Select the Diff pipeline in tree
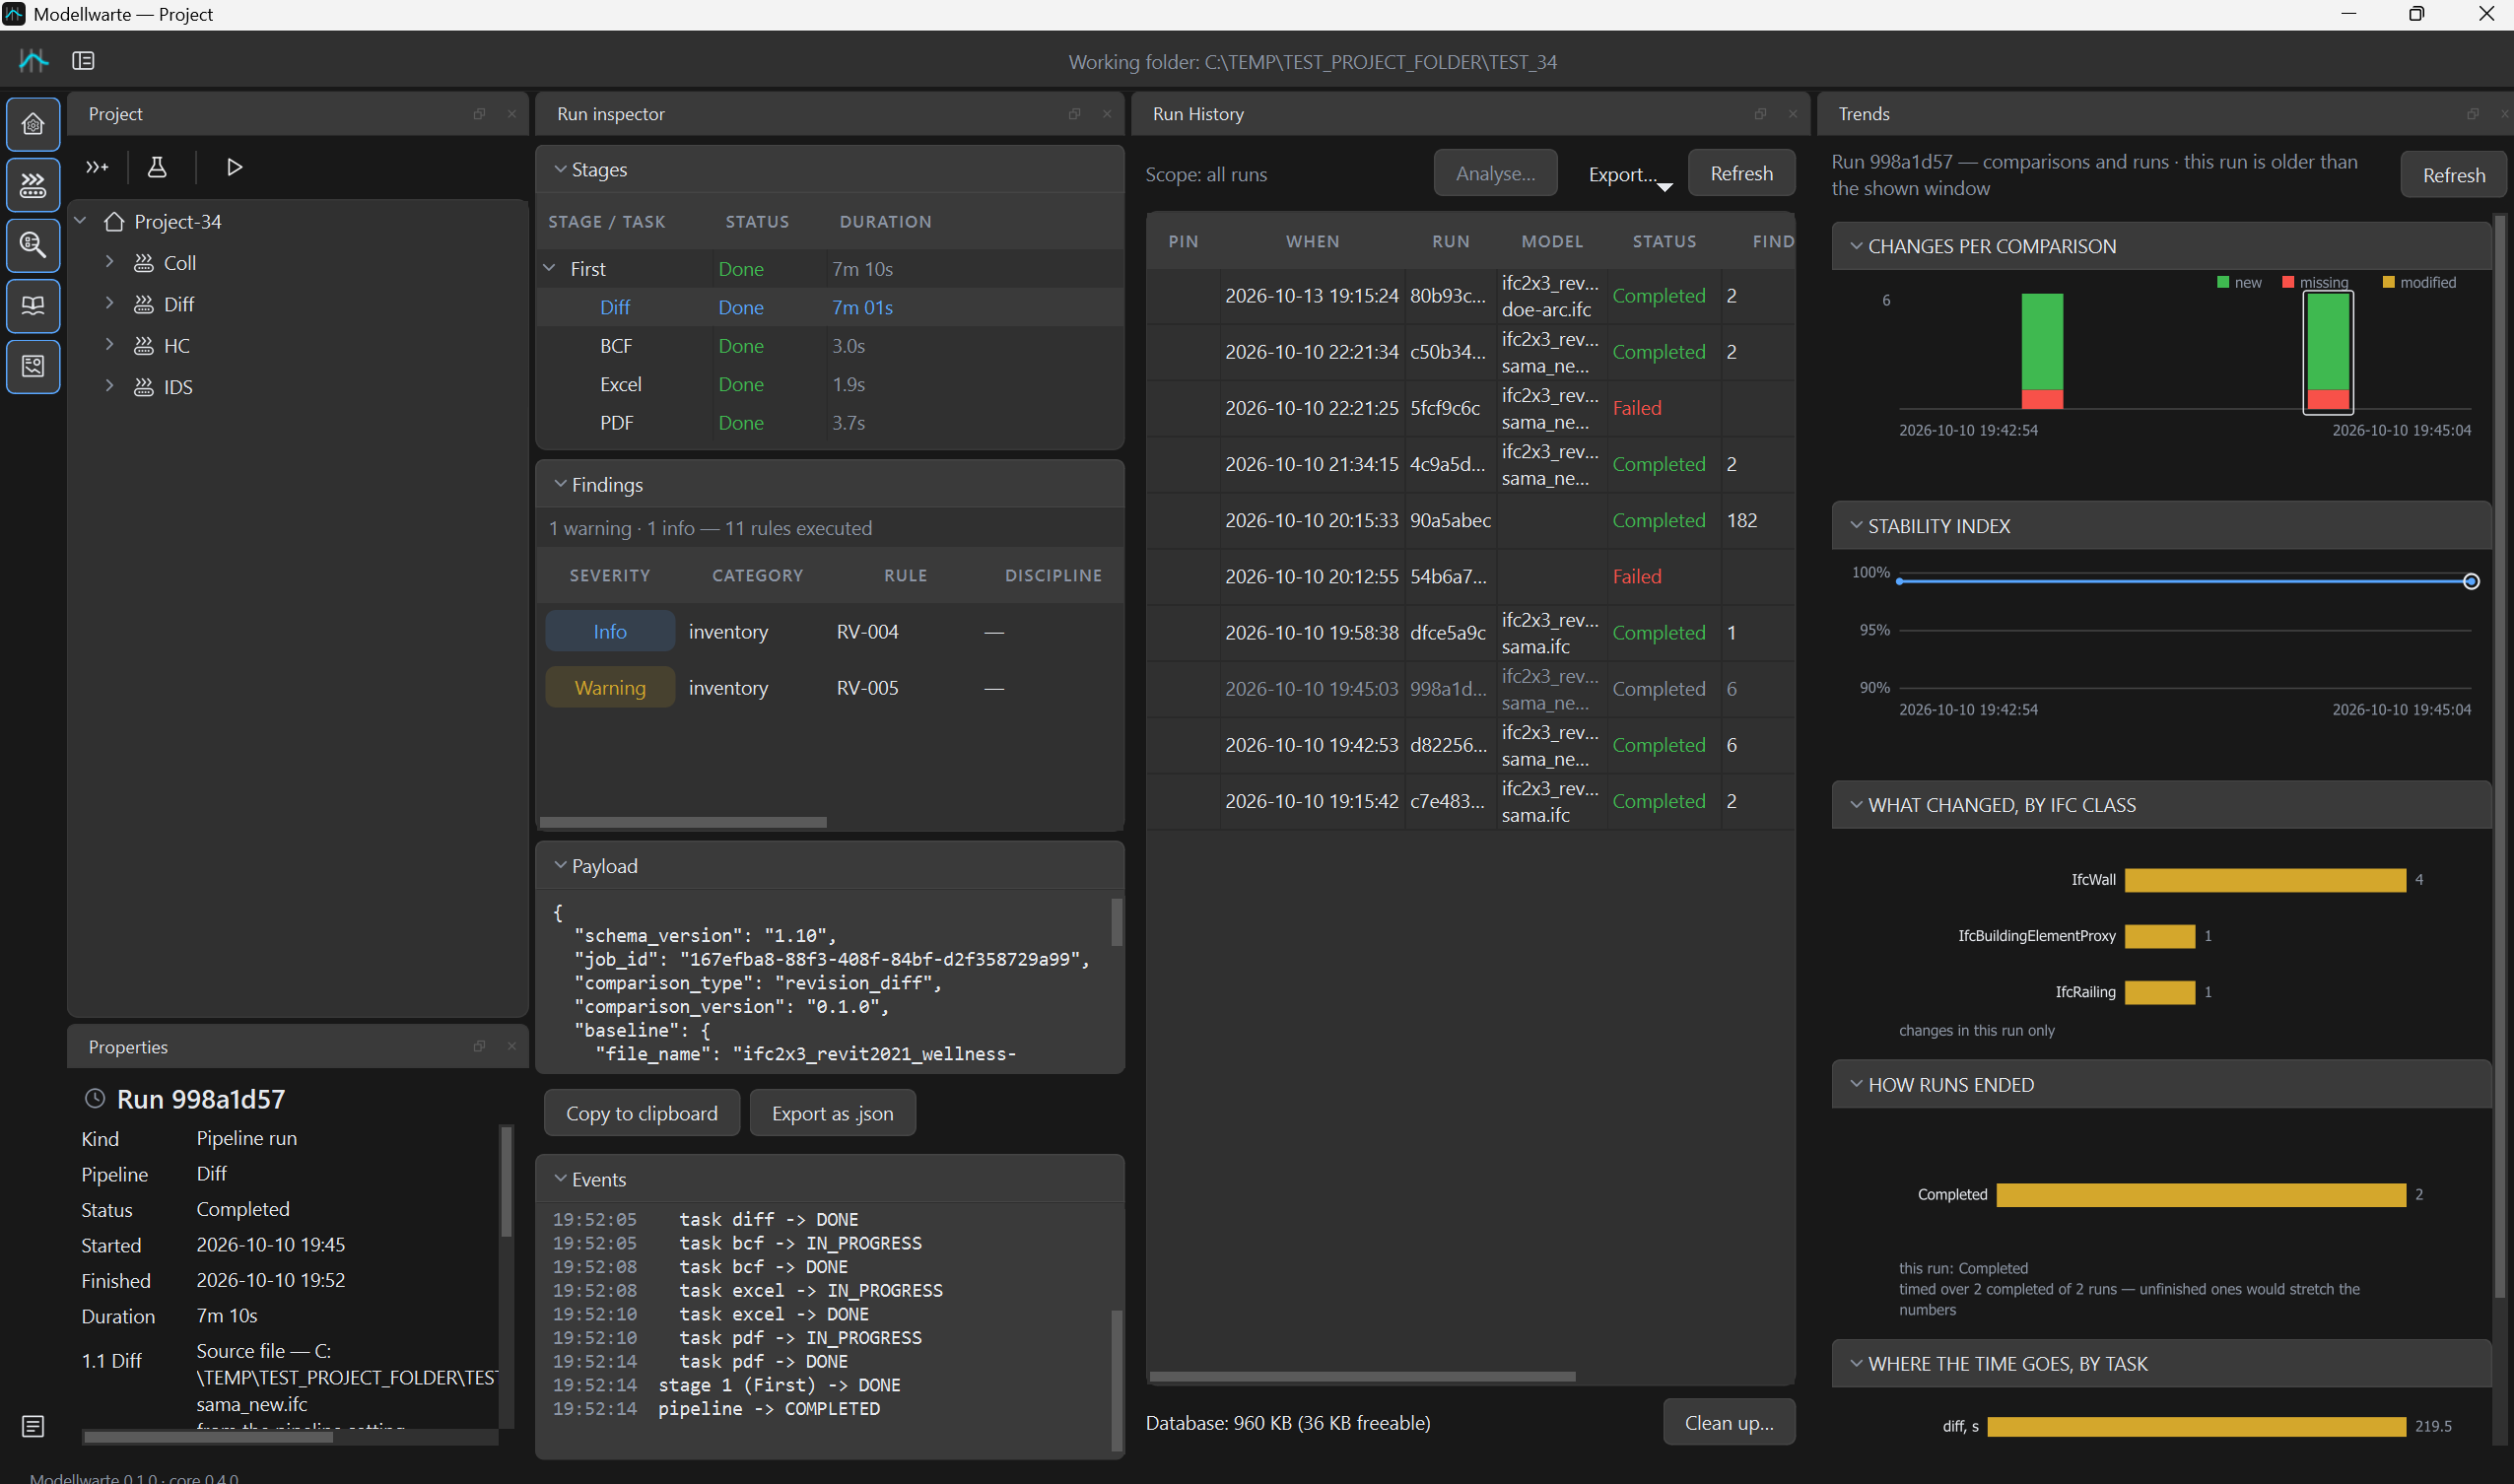 179,304
